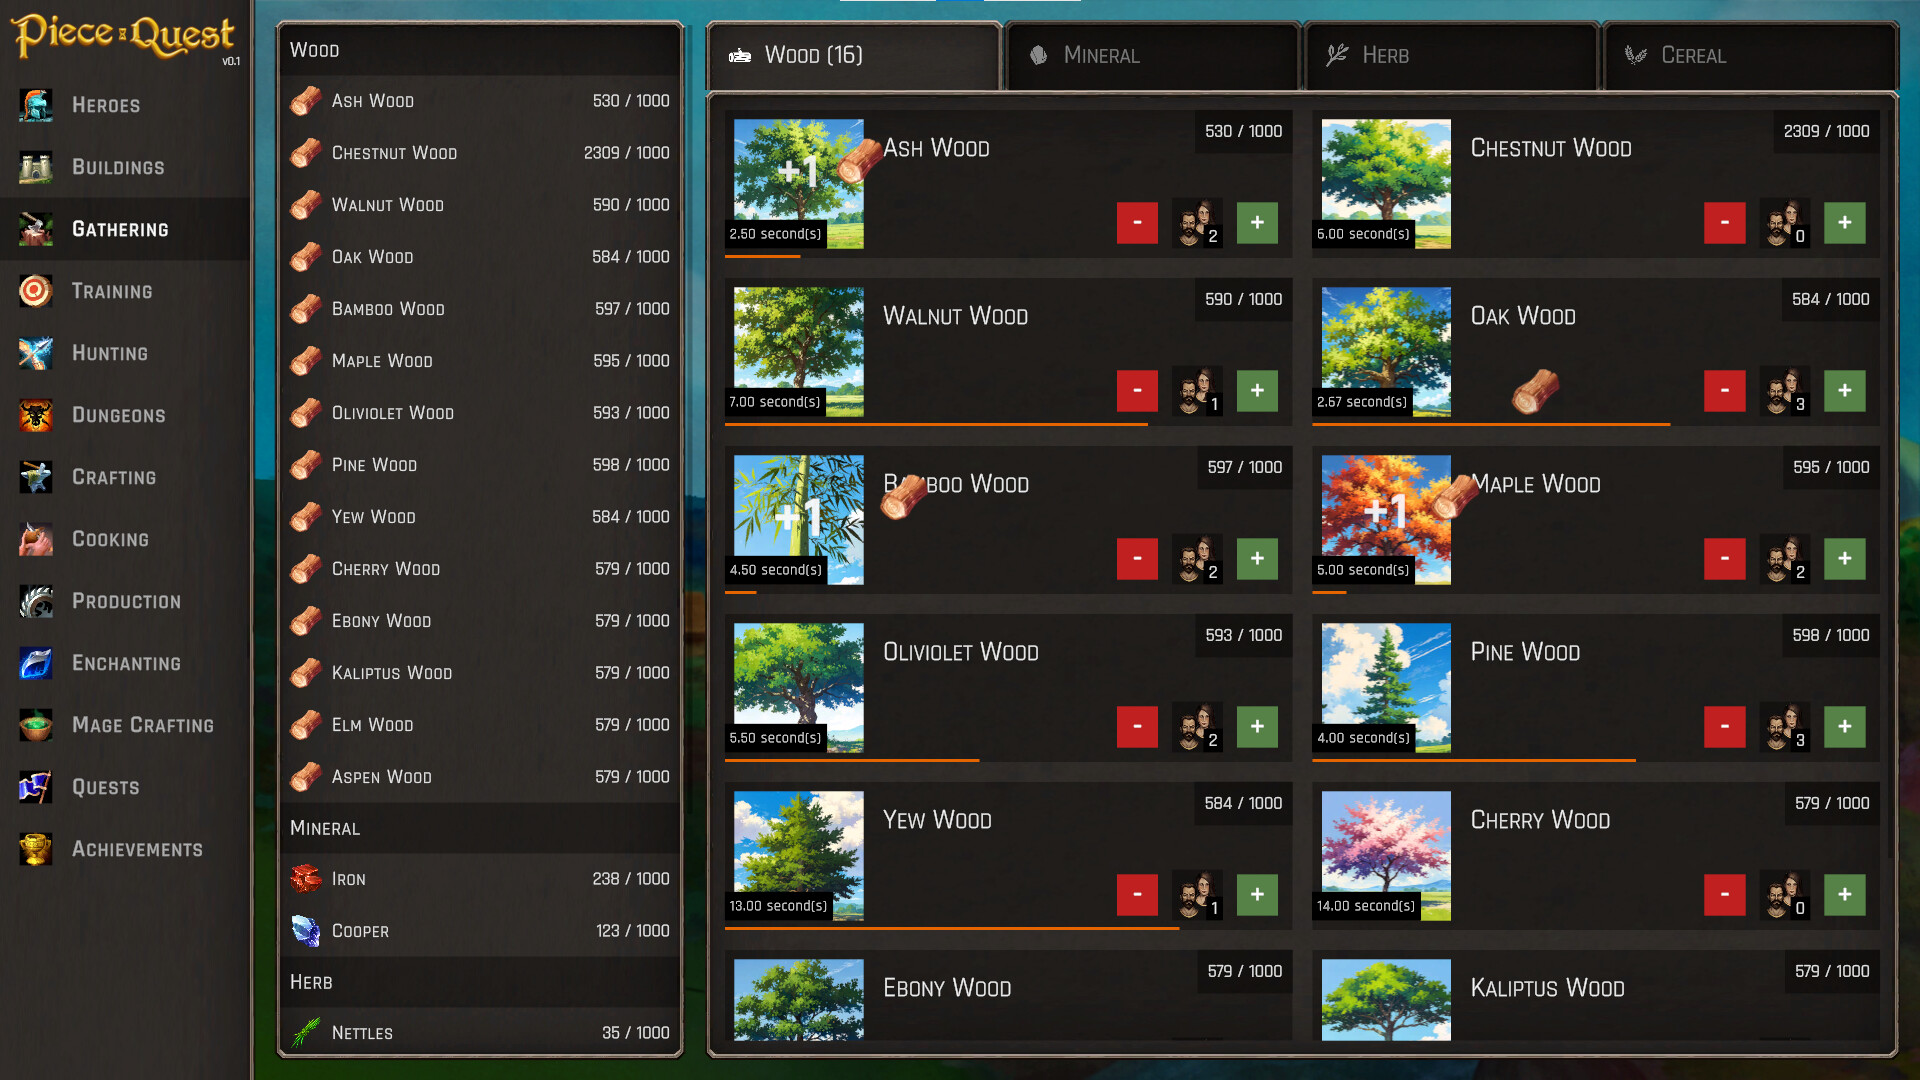Image resolution: width=1920 pixels, height=1080 pixels.
Task: Remove a worker from Oak Wood
Action: point(1724,391)
